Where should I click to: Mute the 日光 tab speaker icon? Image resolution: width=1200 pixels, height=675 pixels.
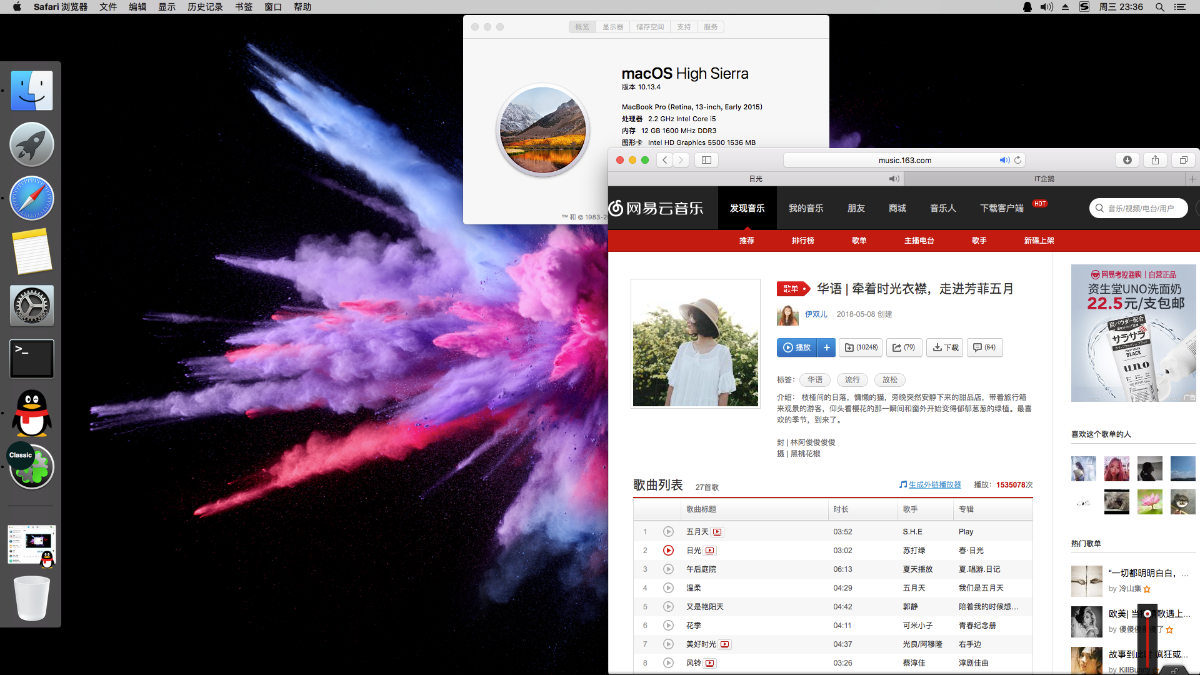pyautogui.click(x=893, y=179)
